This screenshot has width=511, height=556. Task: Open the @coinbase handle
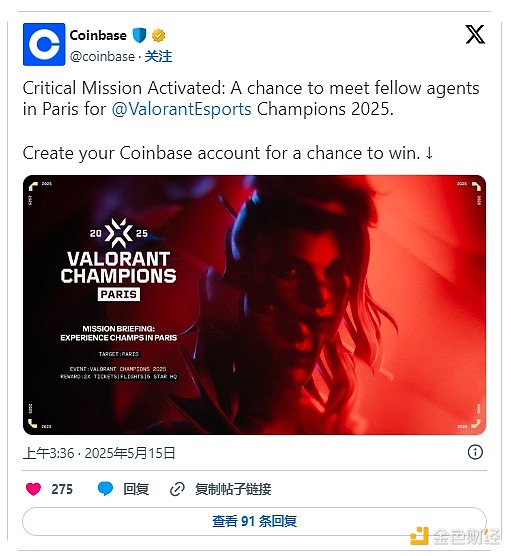(102, 57)
